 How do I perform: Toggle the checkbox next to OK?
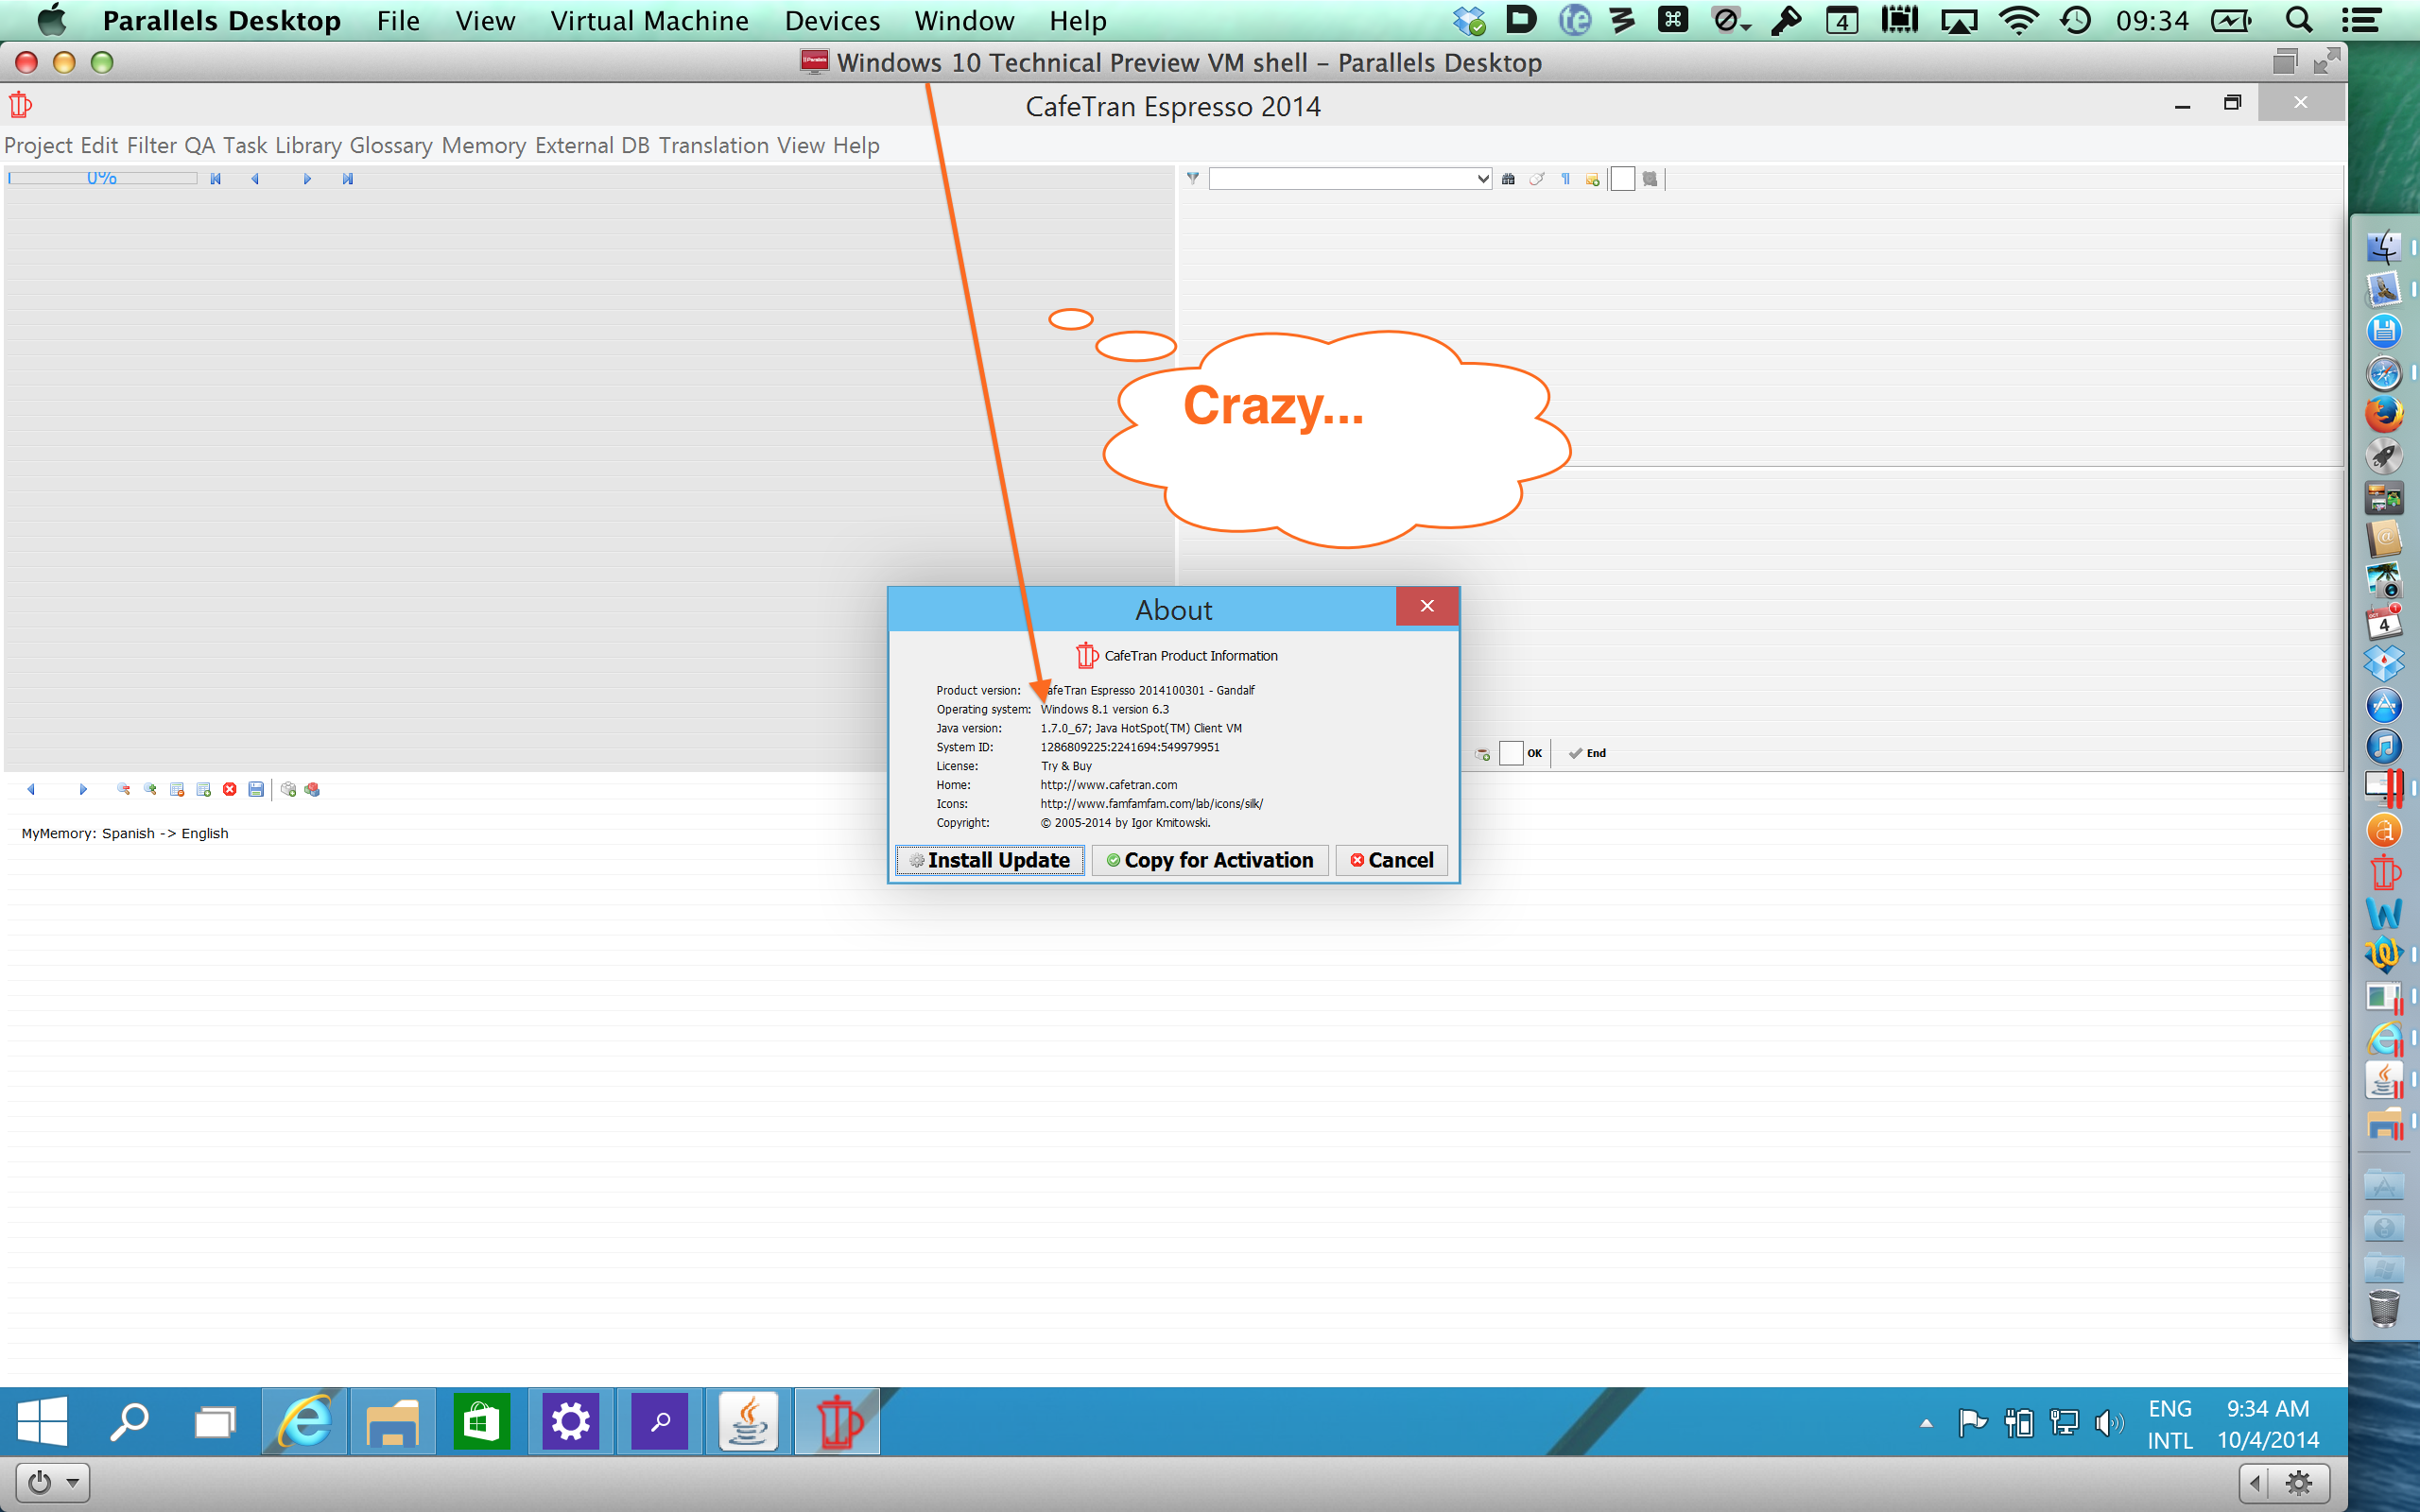point(1510,753)
